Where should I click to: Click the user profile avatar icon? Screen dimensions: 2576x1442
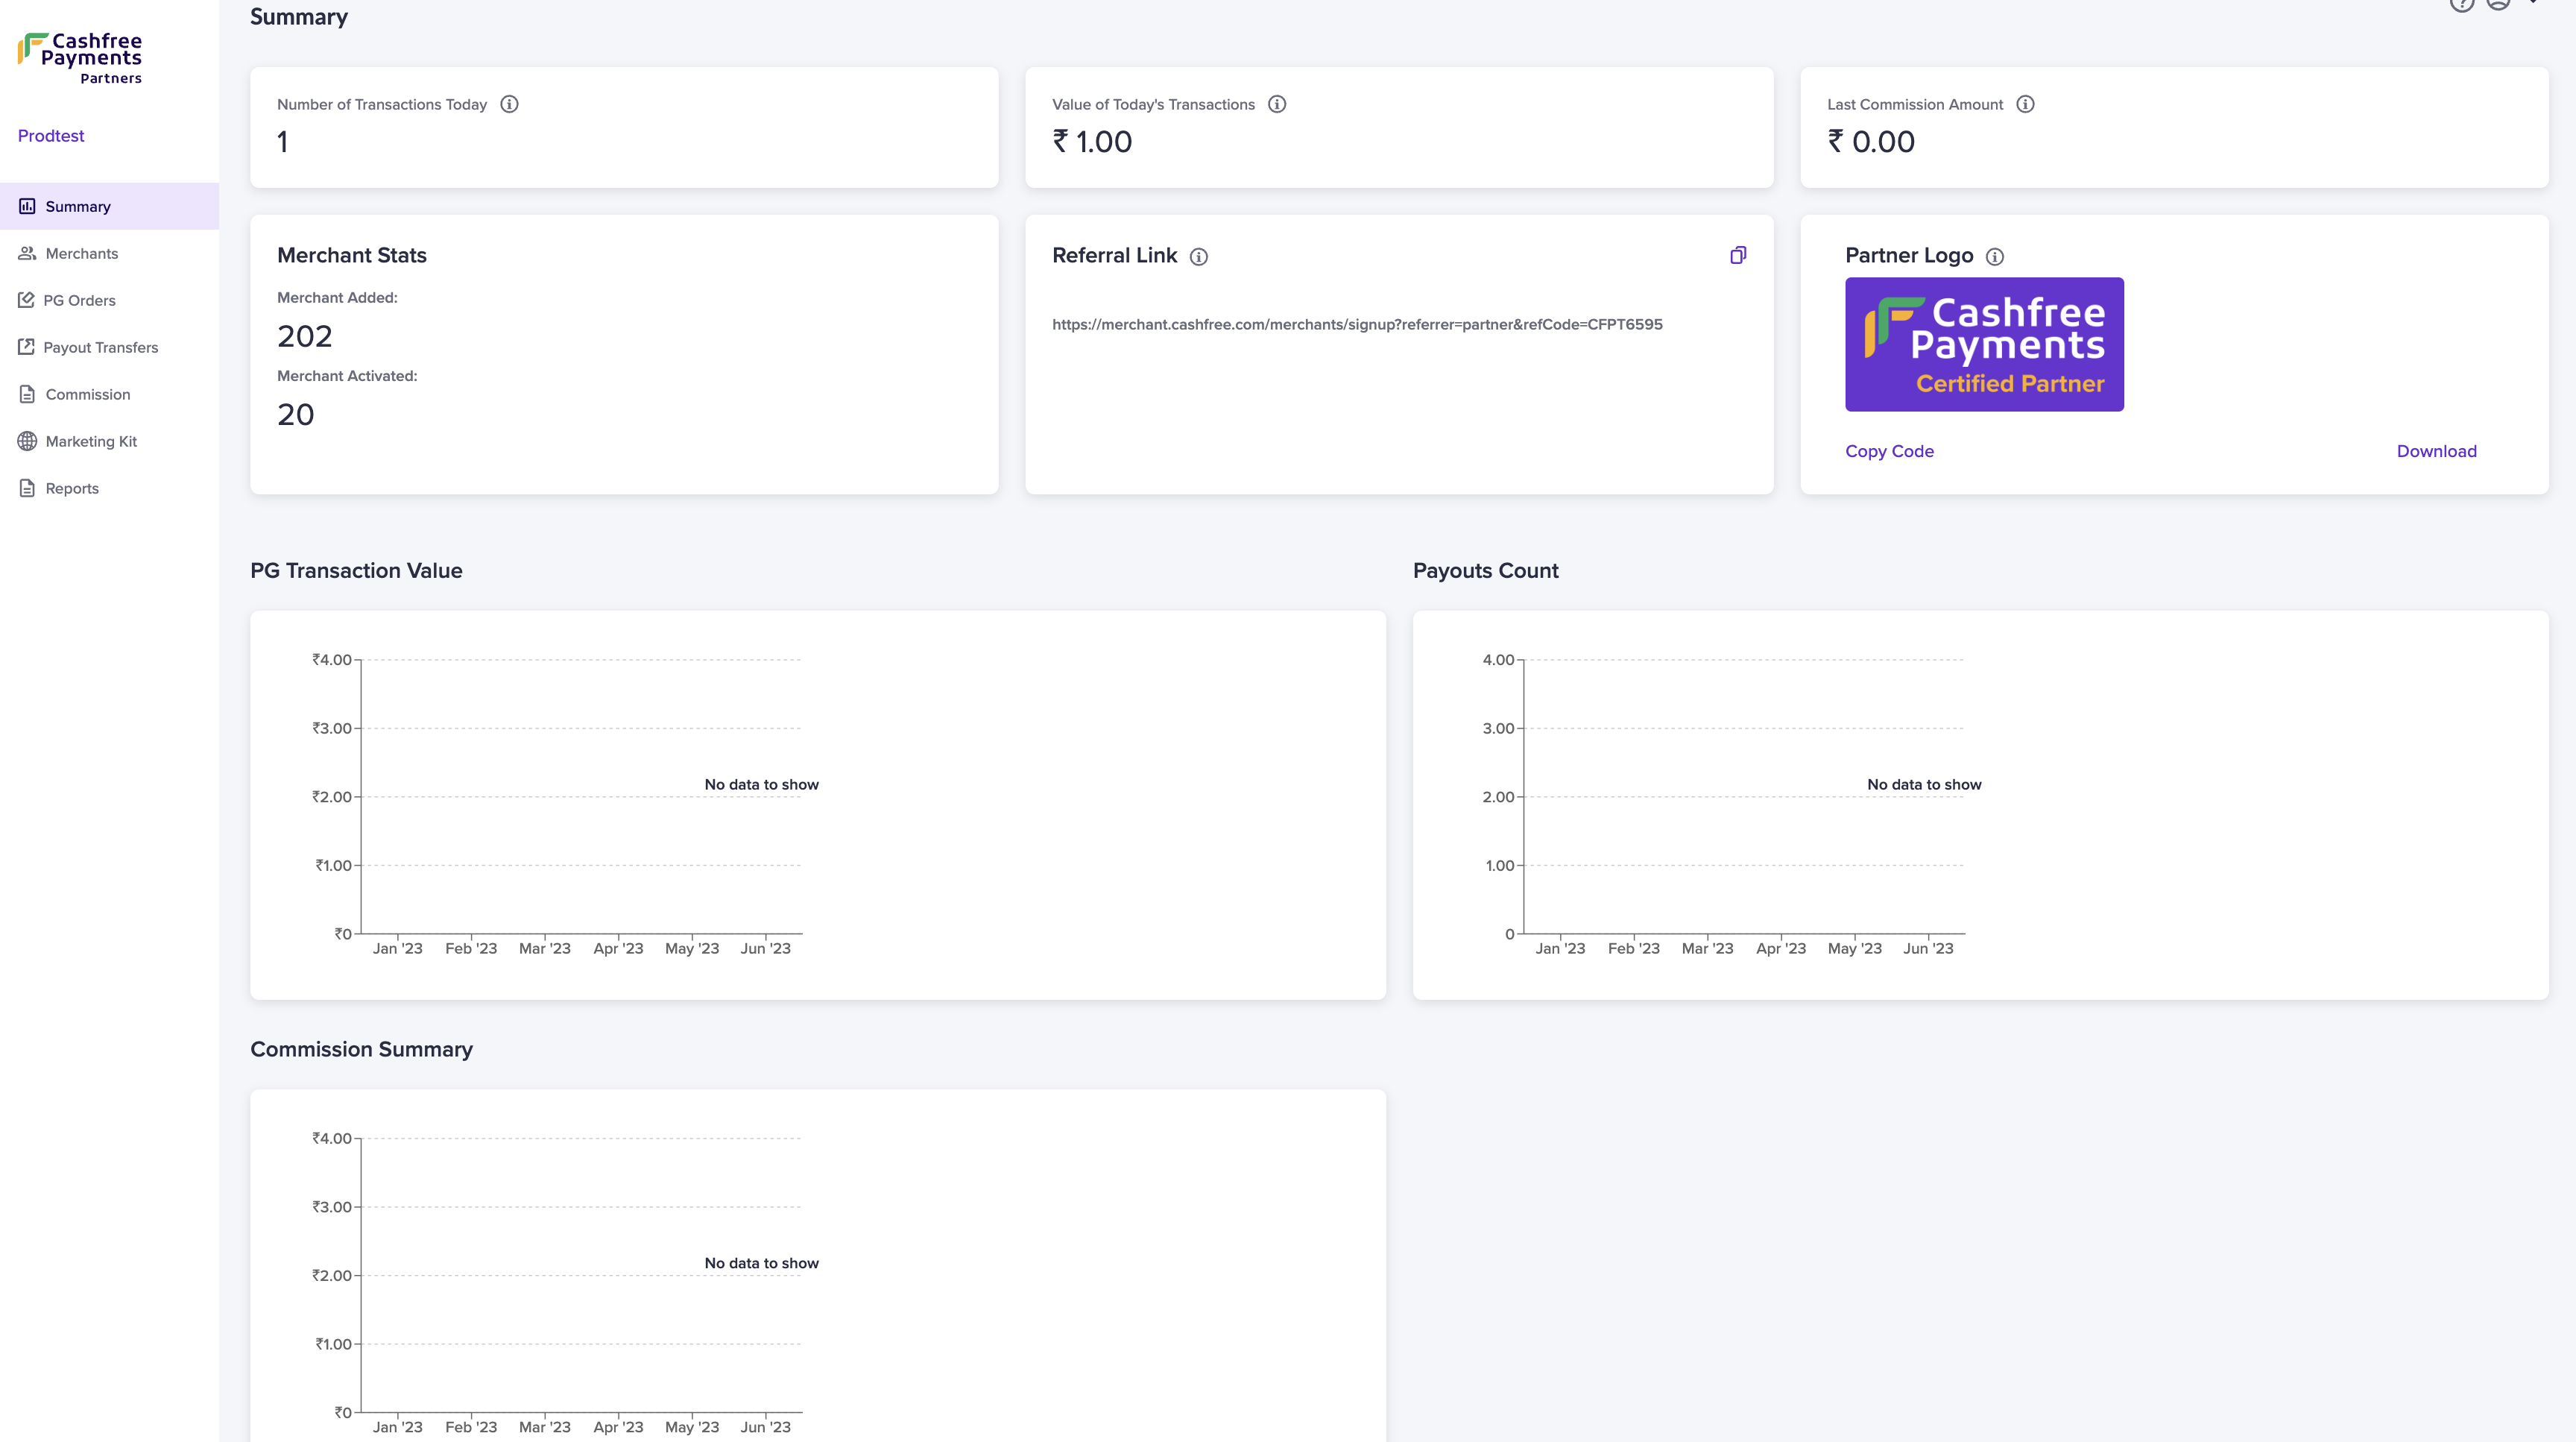[2499, 4]
